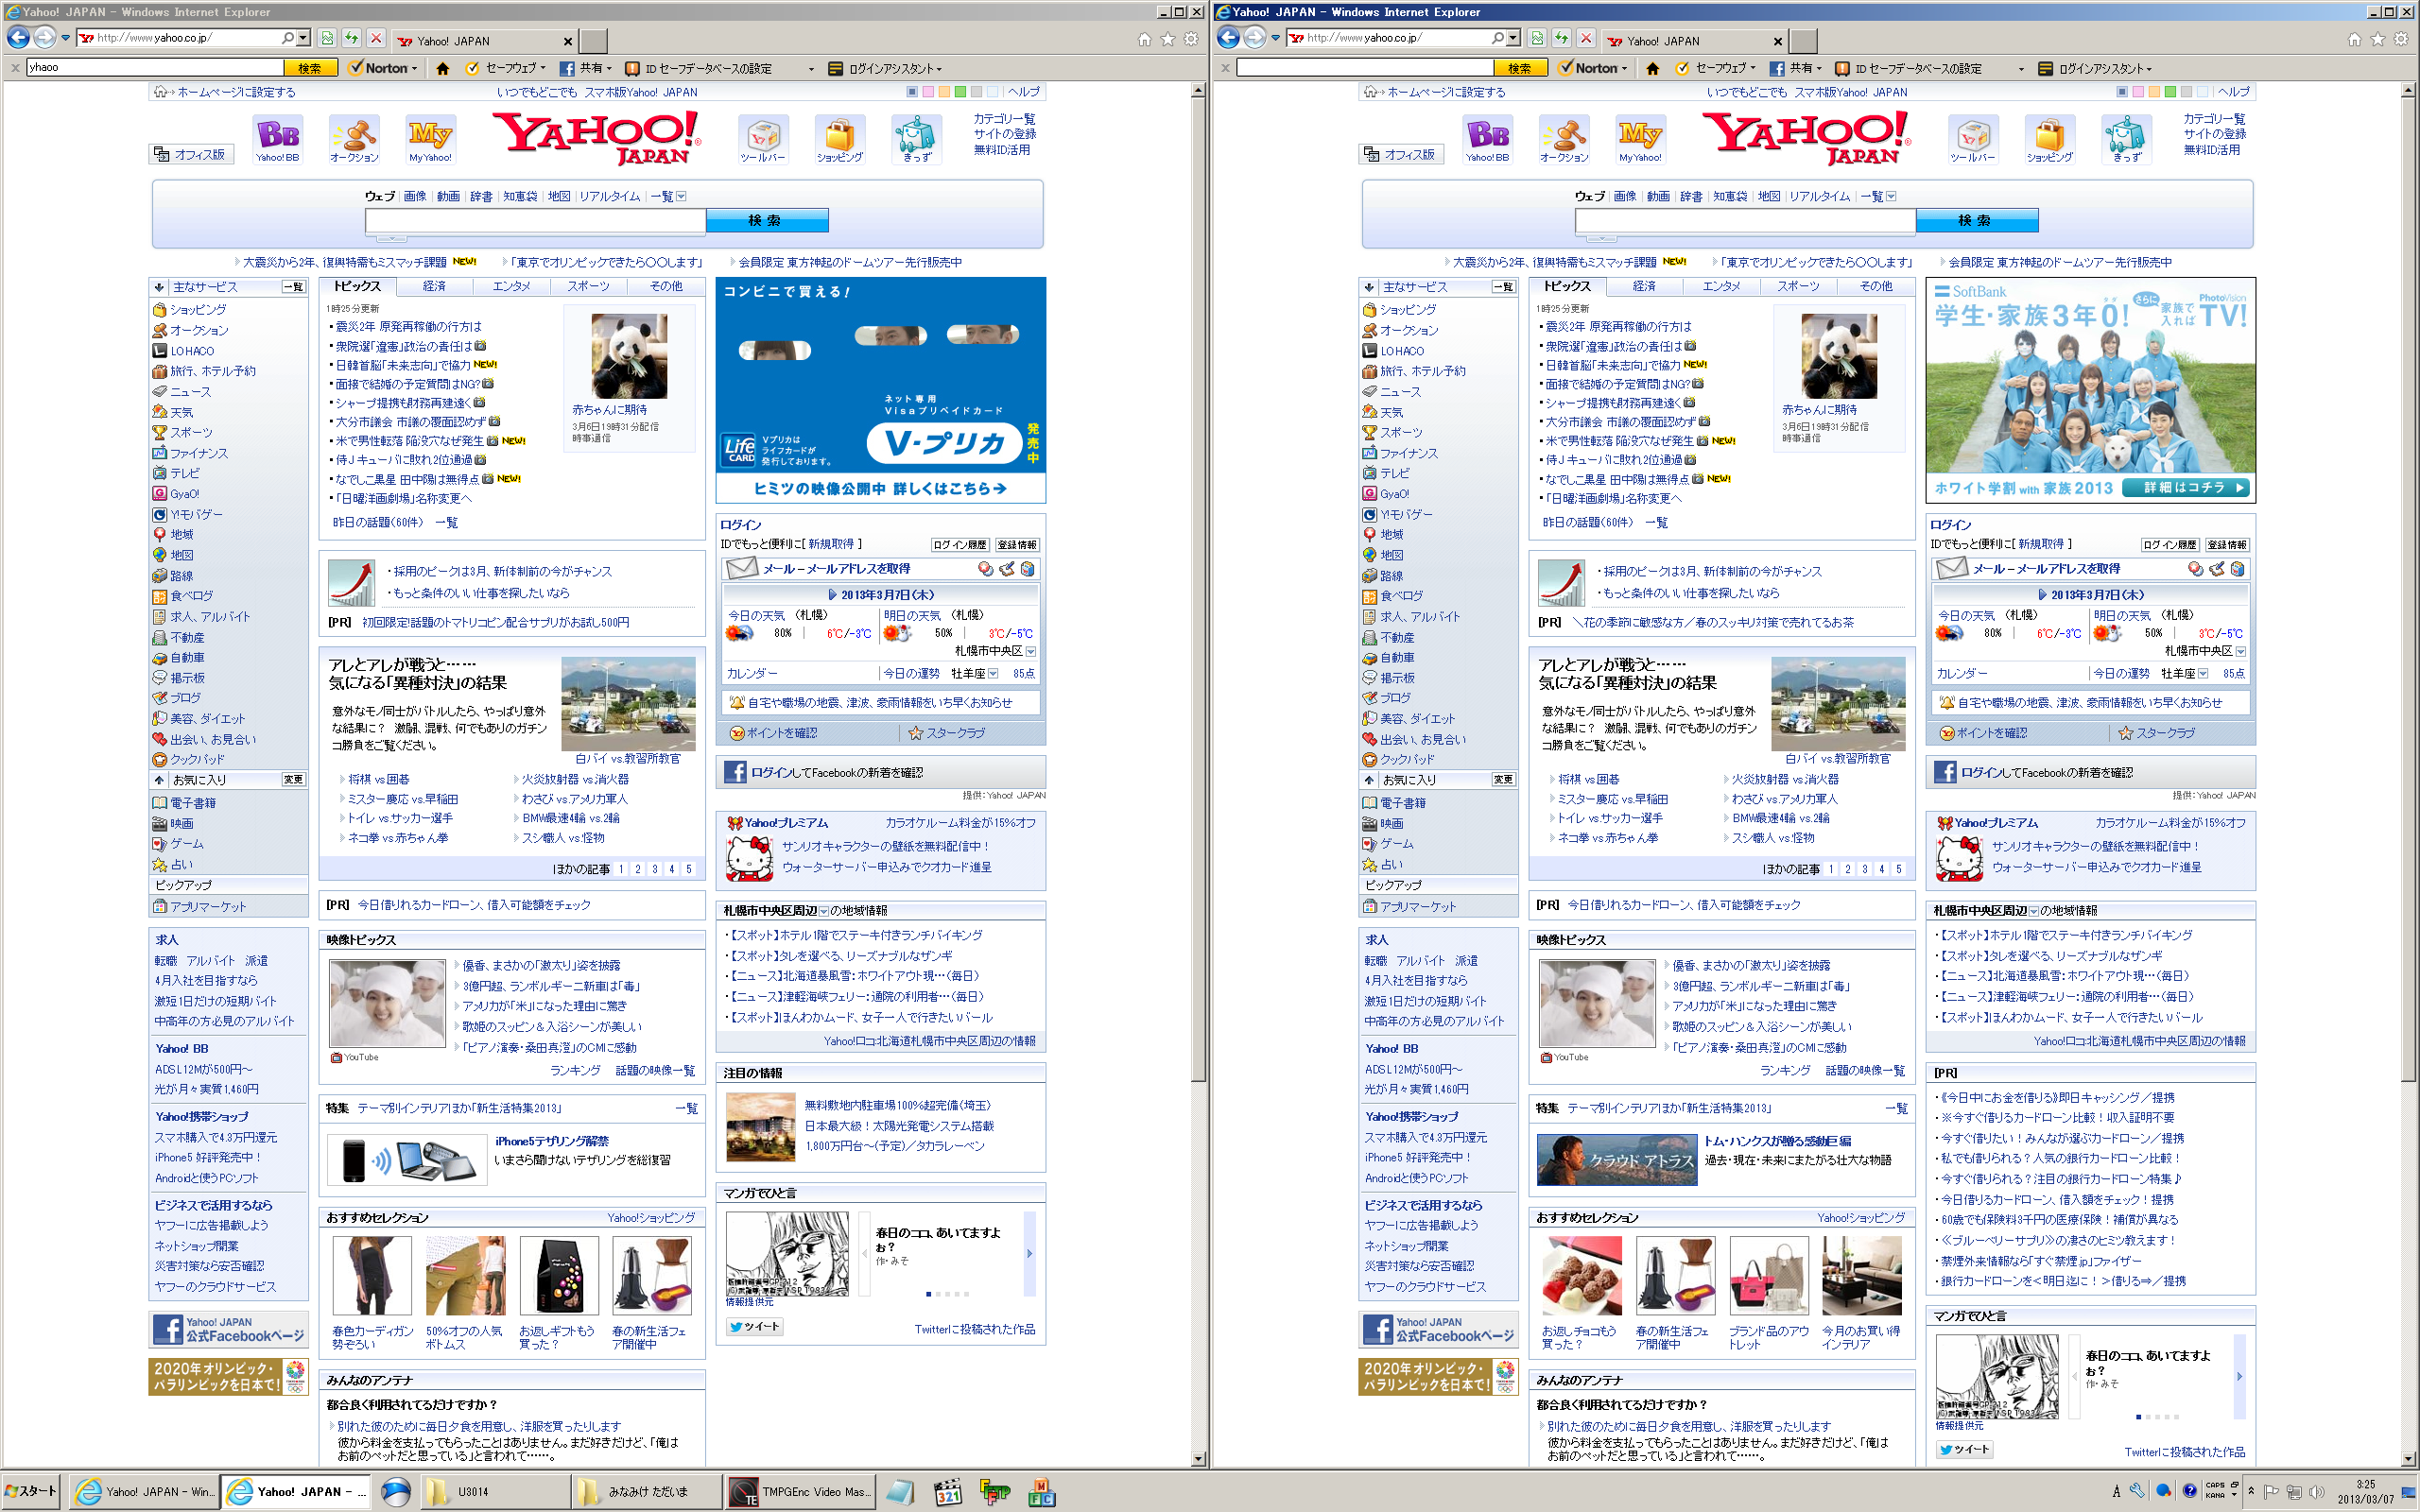
Task: Expand セーフウェブ dropdown in right window
Action: (1753, 68)
